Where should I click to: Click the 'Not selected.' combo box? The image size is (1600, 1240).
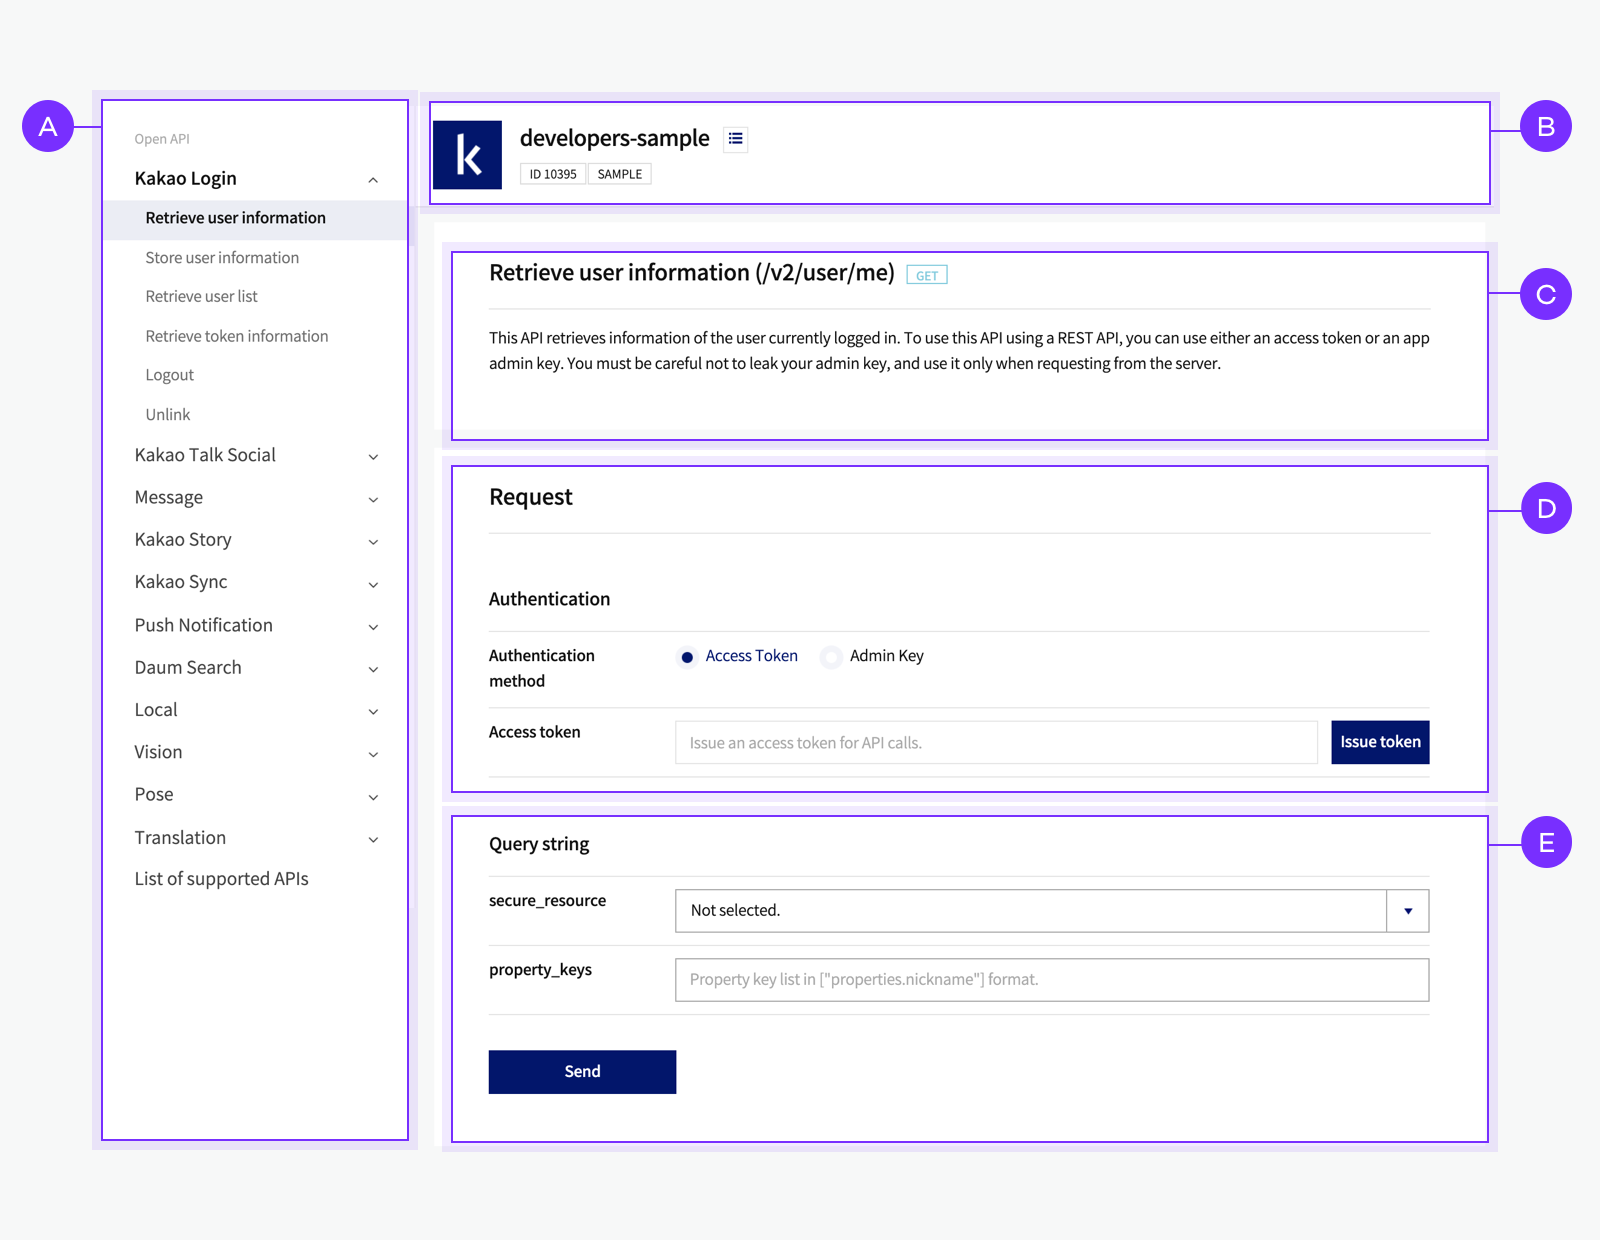(1052, 911)
